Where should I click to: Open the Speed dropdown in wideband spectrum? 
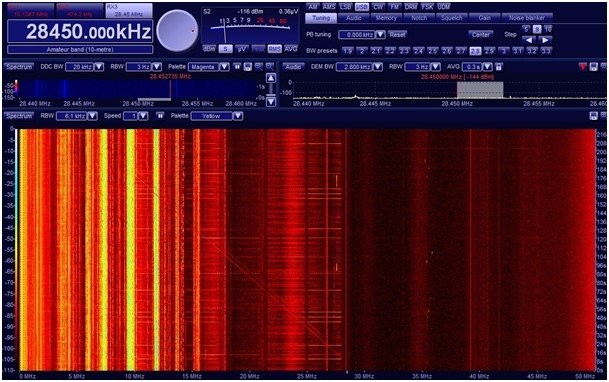[143, 116]
